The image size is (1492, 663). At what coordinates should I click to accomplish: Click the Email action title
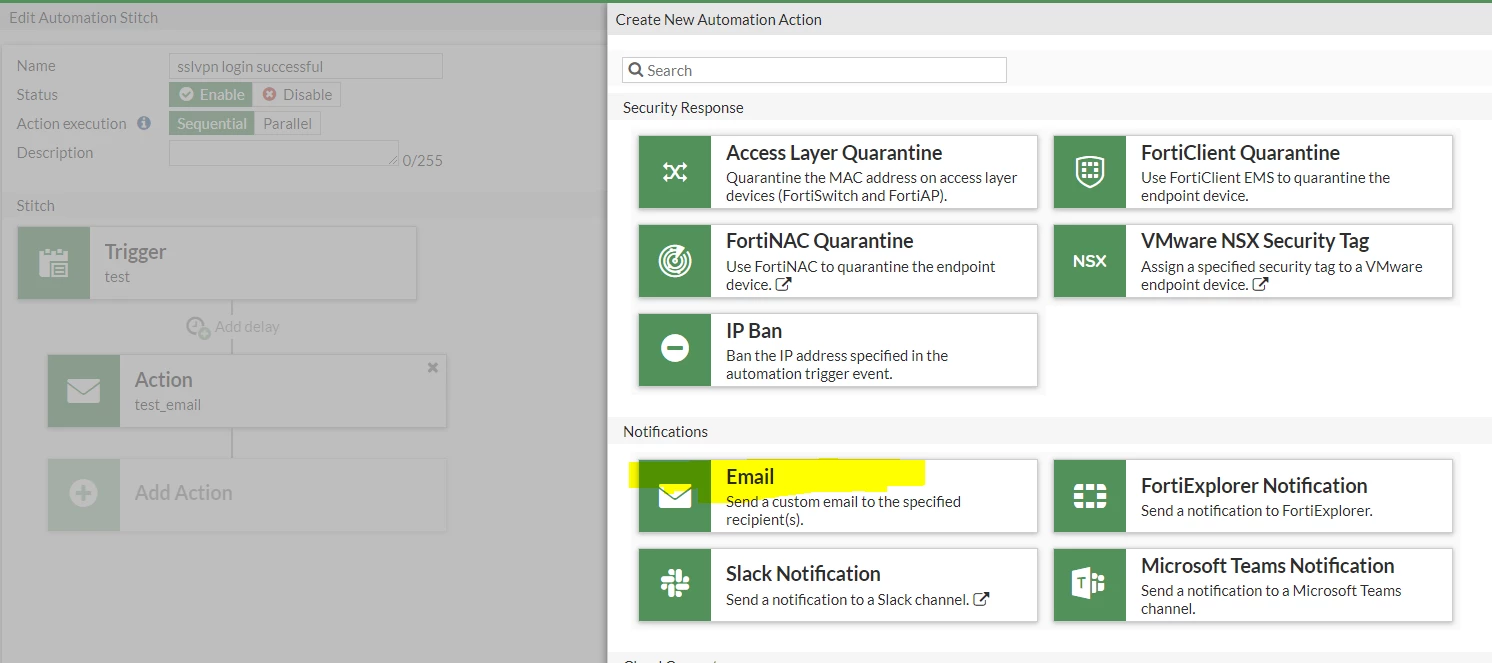click(x=750, y=477)
